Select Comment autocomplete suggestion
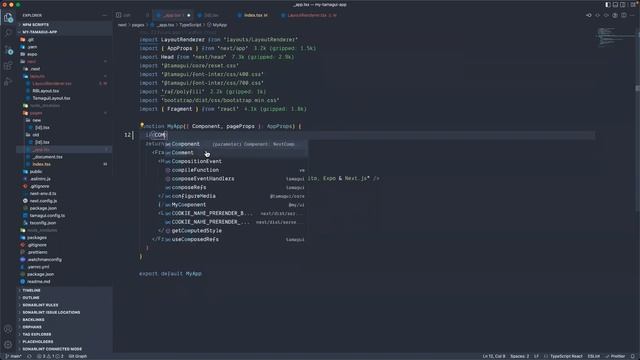Image resolution: width=640 pixels, height=360 pixels. (236, 153)
